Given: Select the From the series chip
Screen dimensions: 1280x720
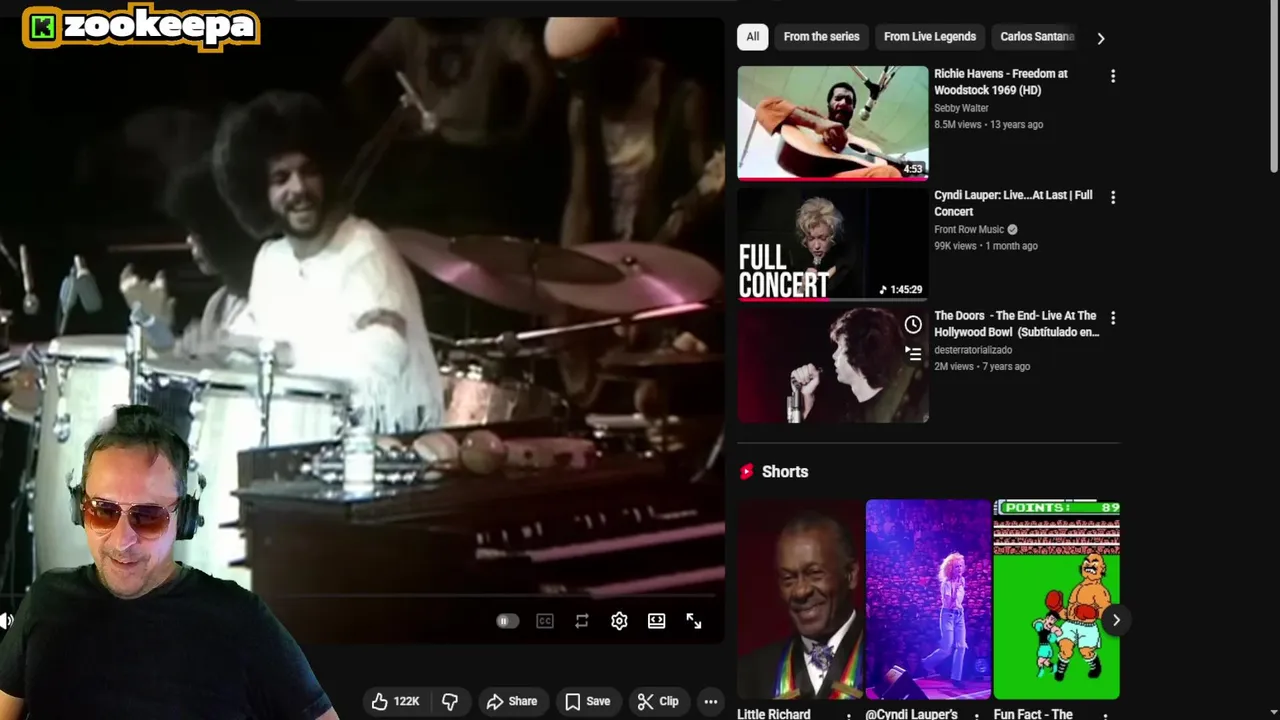Looking at the screenshot, I should [x=821, y=37].
